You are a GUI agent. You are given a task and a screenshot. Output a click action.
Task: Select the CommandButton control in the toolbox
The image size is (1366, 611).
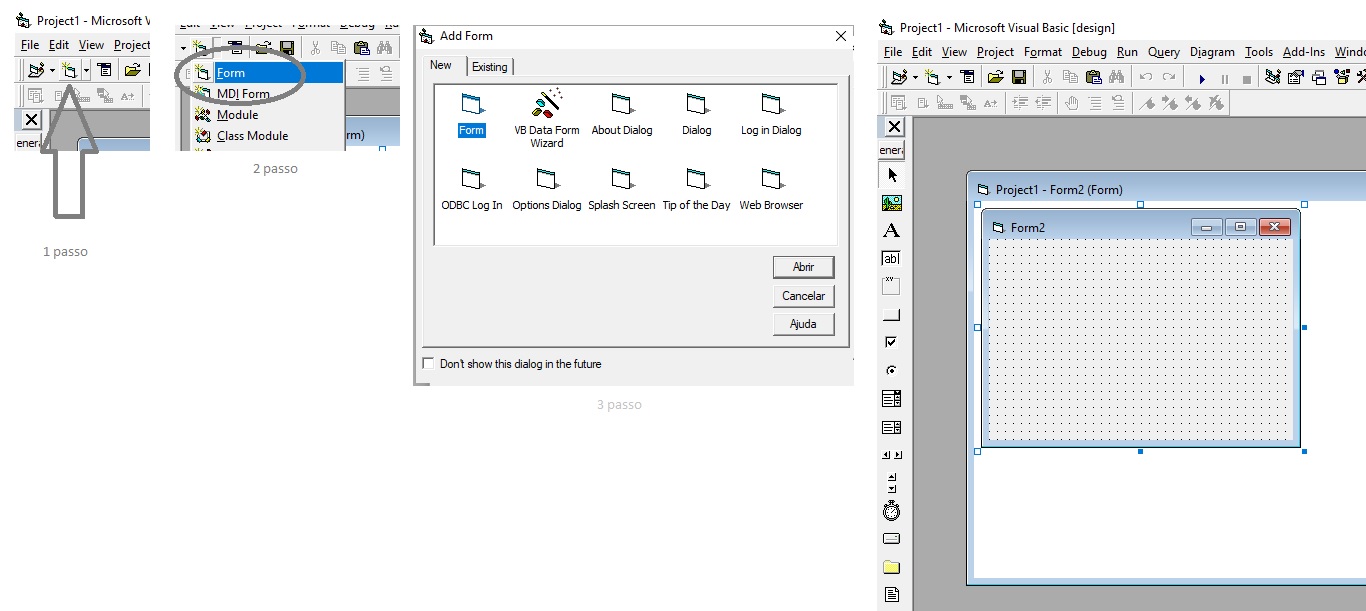[x=891, y=315]
